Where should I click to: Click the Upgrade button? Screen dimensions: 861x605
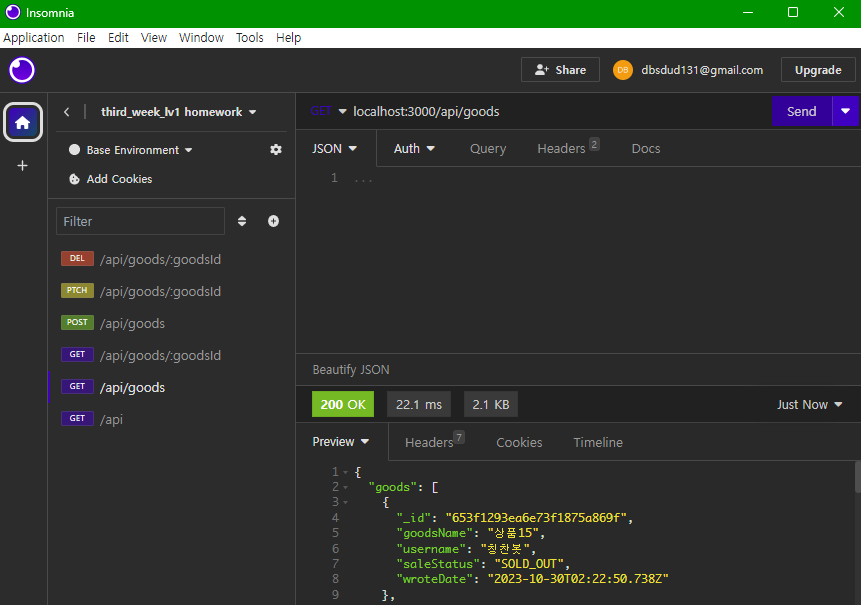[x=818, y=70]
